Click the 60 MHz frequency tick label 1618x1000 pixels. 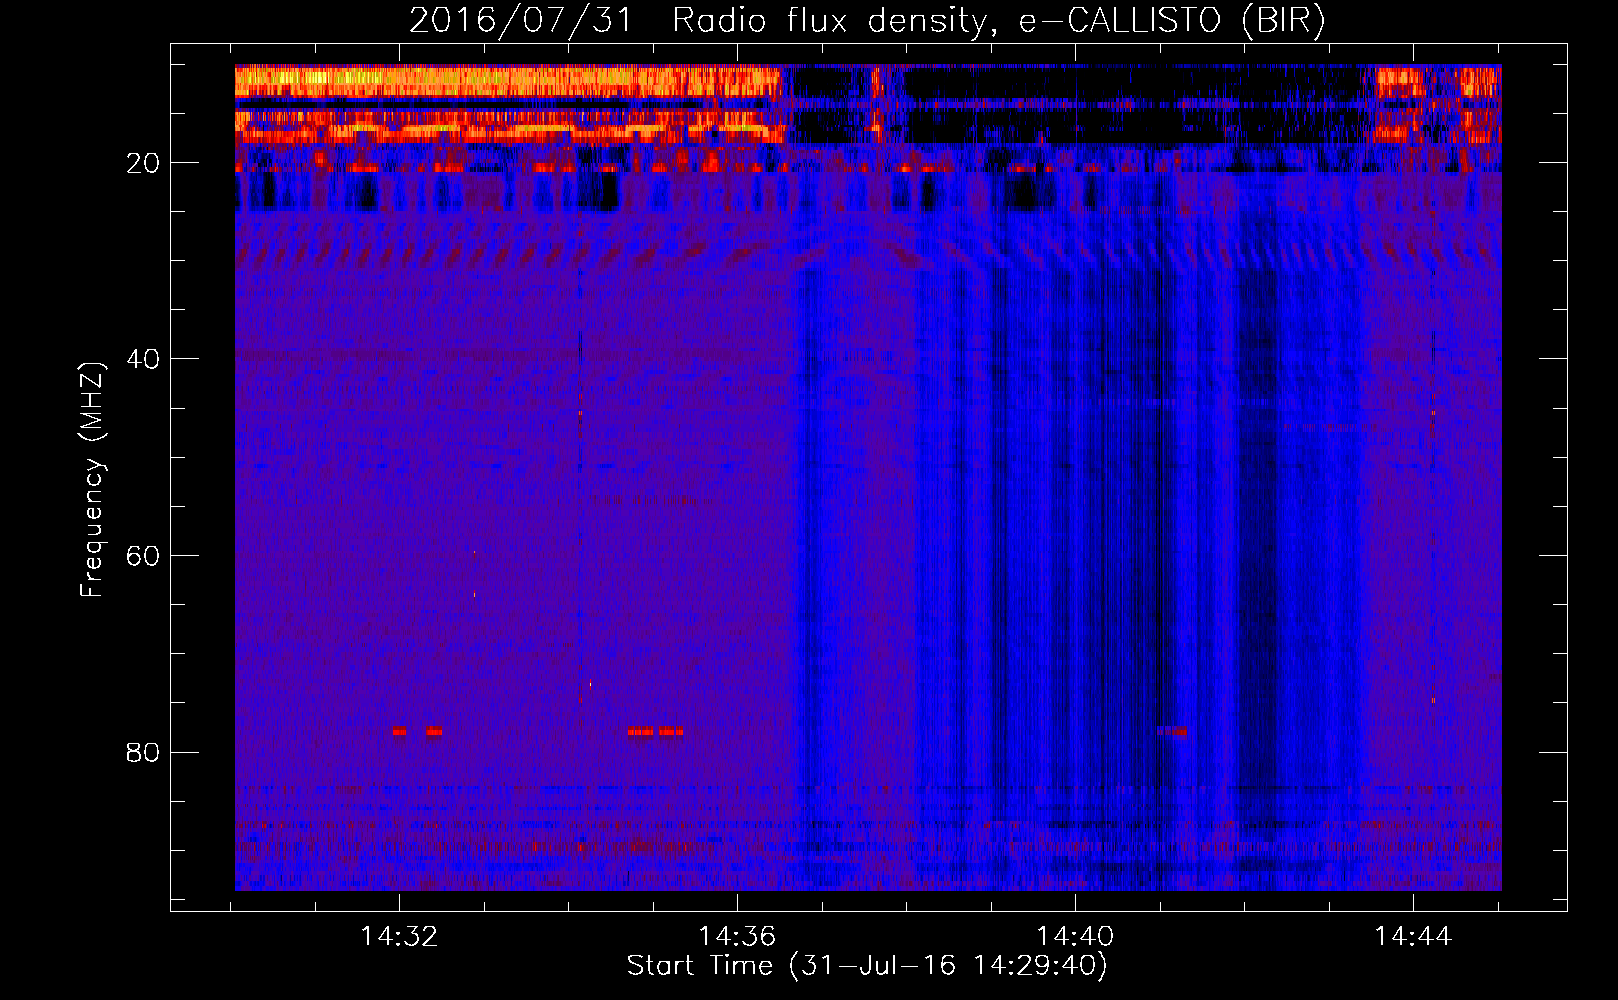tap(143, 556)
